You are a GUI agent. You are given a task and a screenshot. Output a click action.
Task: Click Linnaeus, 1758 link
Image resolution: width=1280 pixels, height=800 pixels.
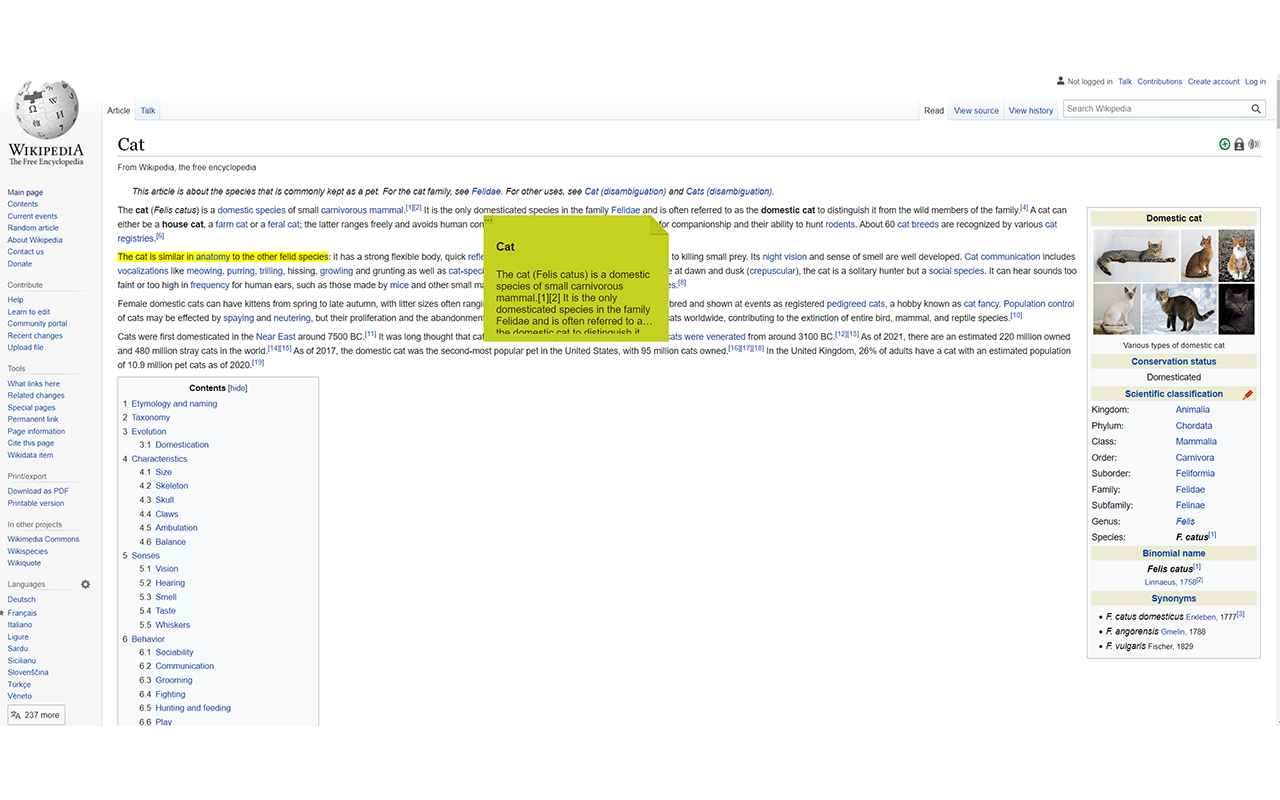(1170, 582)
